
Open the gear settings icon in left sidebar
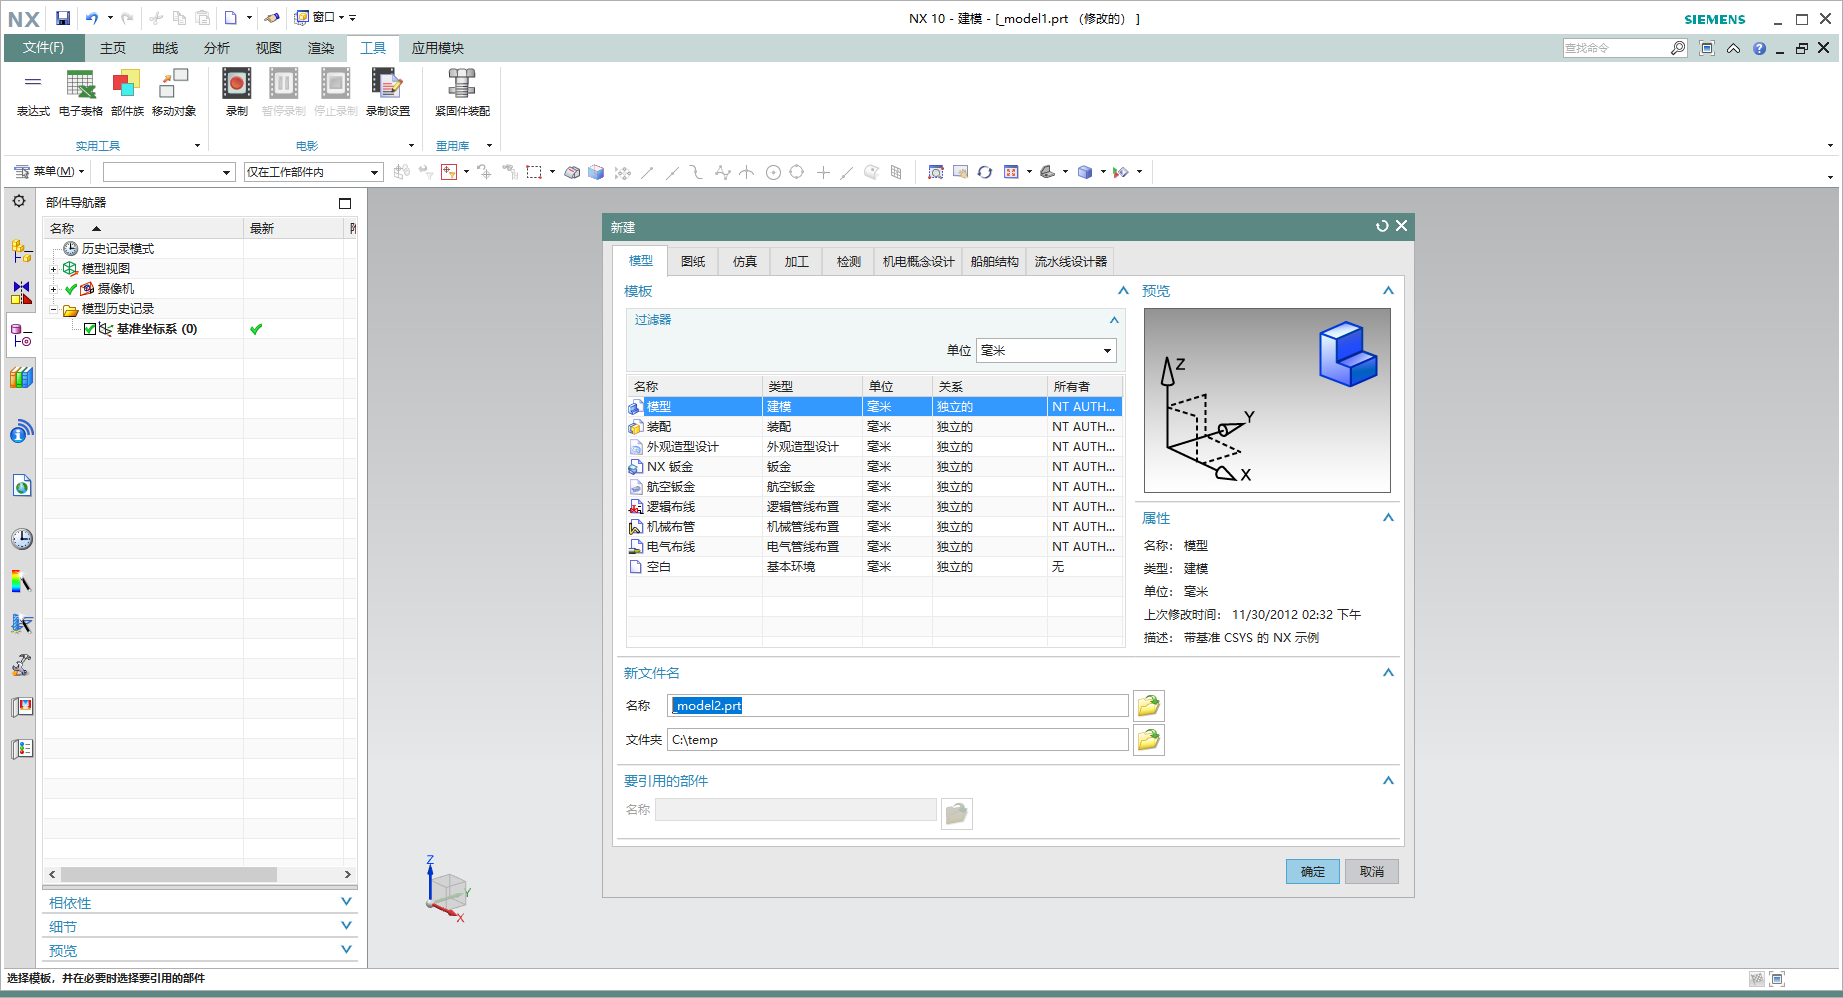tap(19, 201)
